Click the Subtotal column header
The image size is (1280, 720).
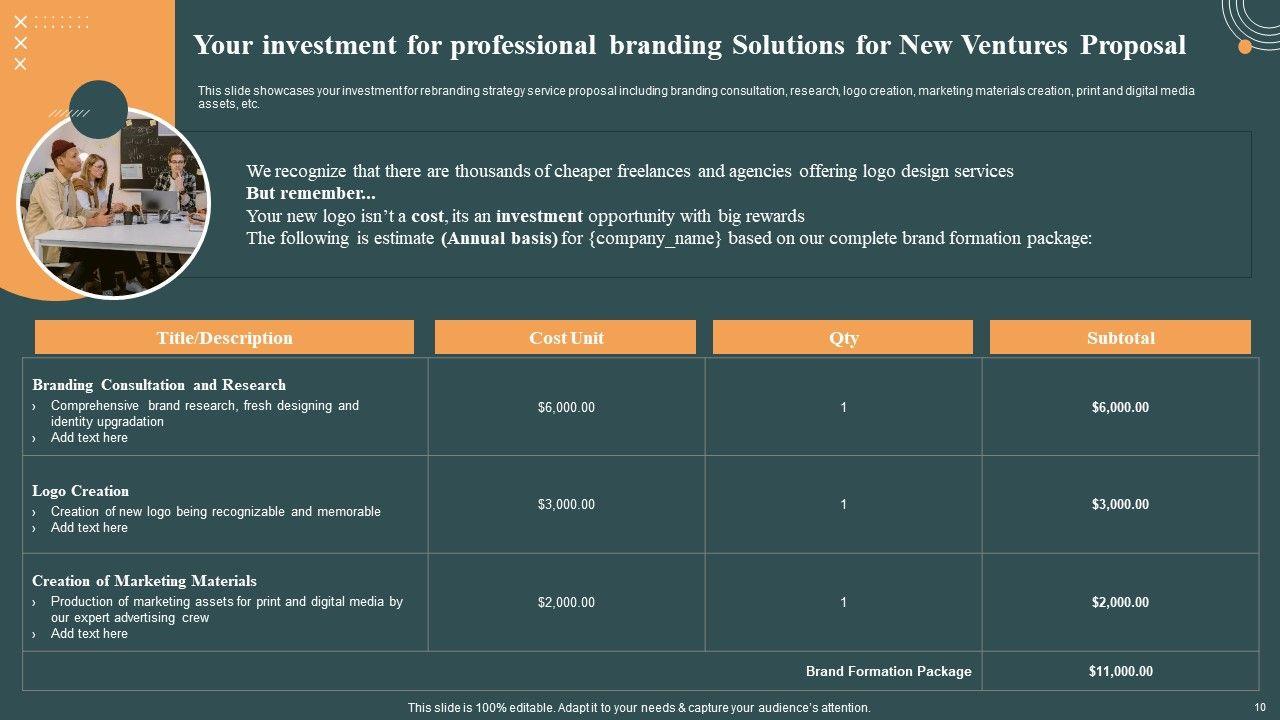(1120, 338)
